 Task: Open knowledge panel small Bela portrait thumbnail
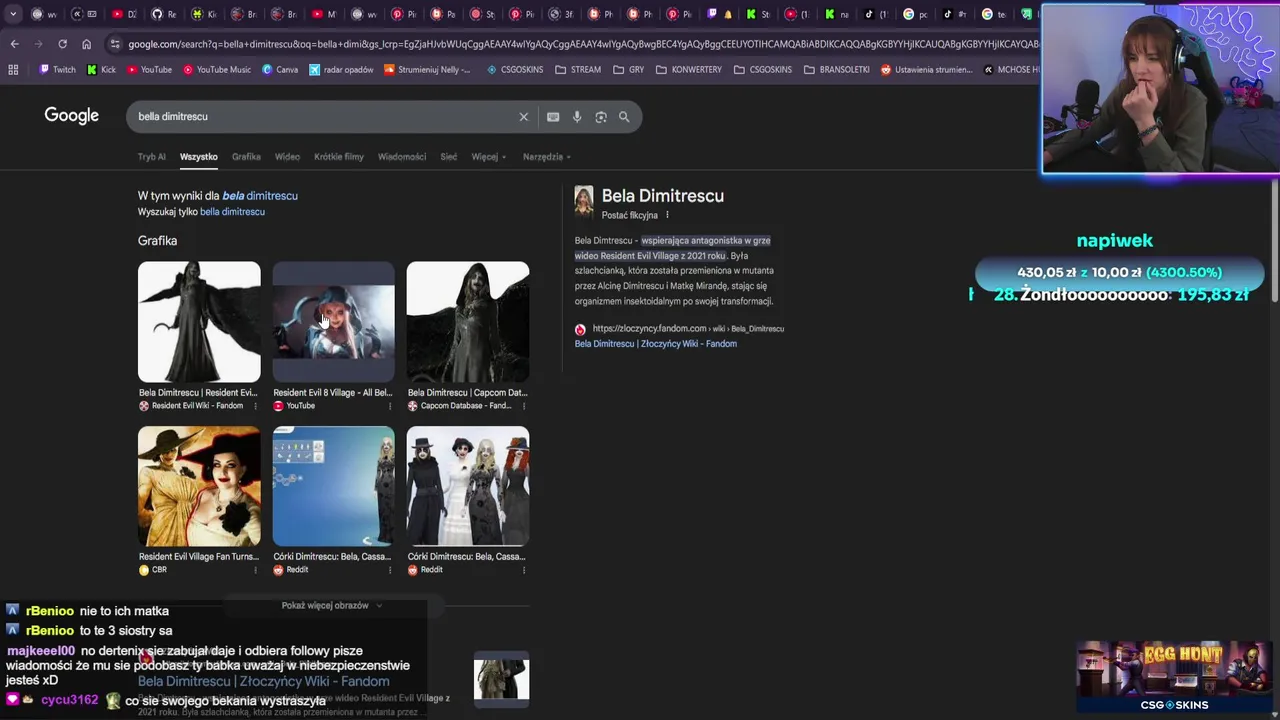pos(584,201)
